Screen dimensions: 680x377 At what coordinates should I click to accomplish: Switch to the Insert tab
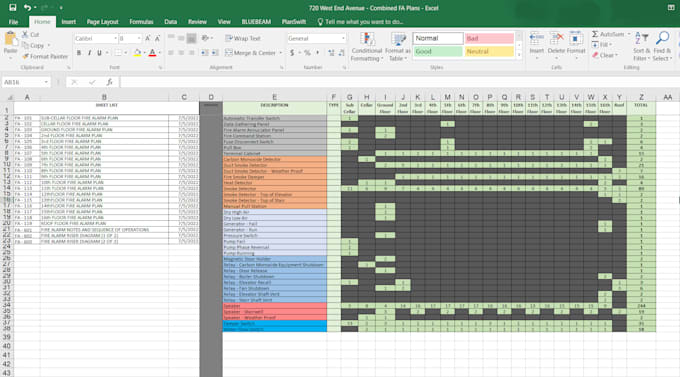tap(69, 22)
